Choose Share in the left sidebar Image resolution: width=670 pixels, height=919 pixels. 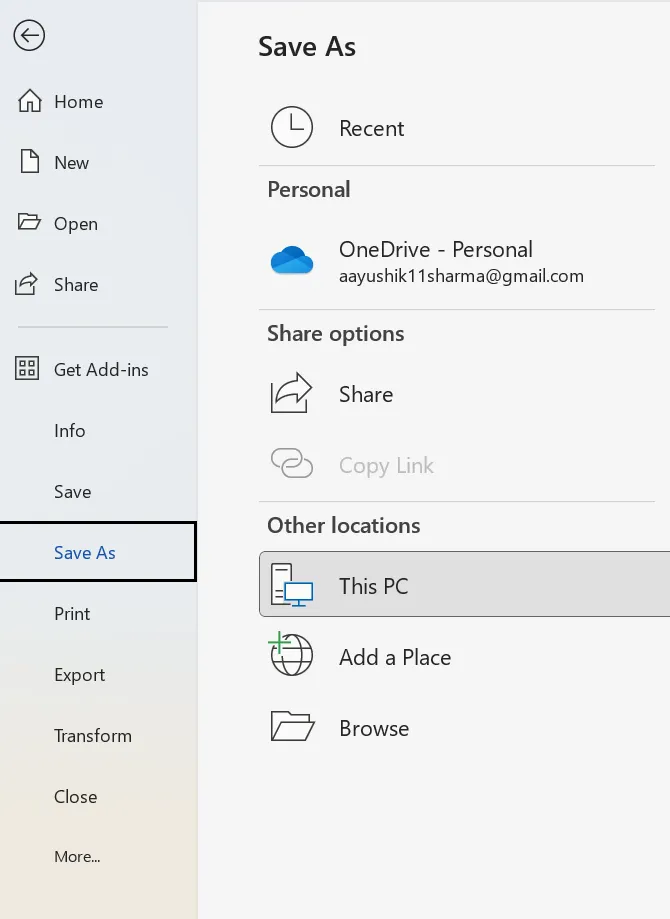pyautogui.click(x=98, y=284)
